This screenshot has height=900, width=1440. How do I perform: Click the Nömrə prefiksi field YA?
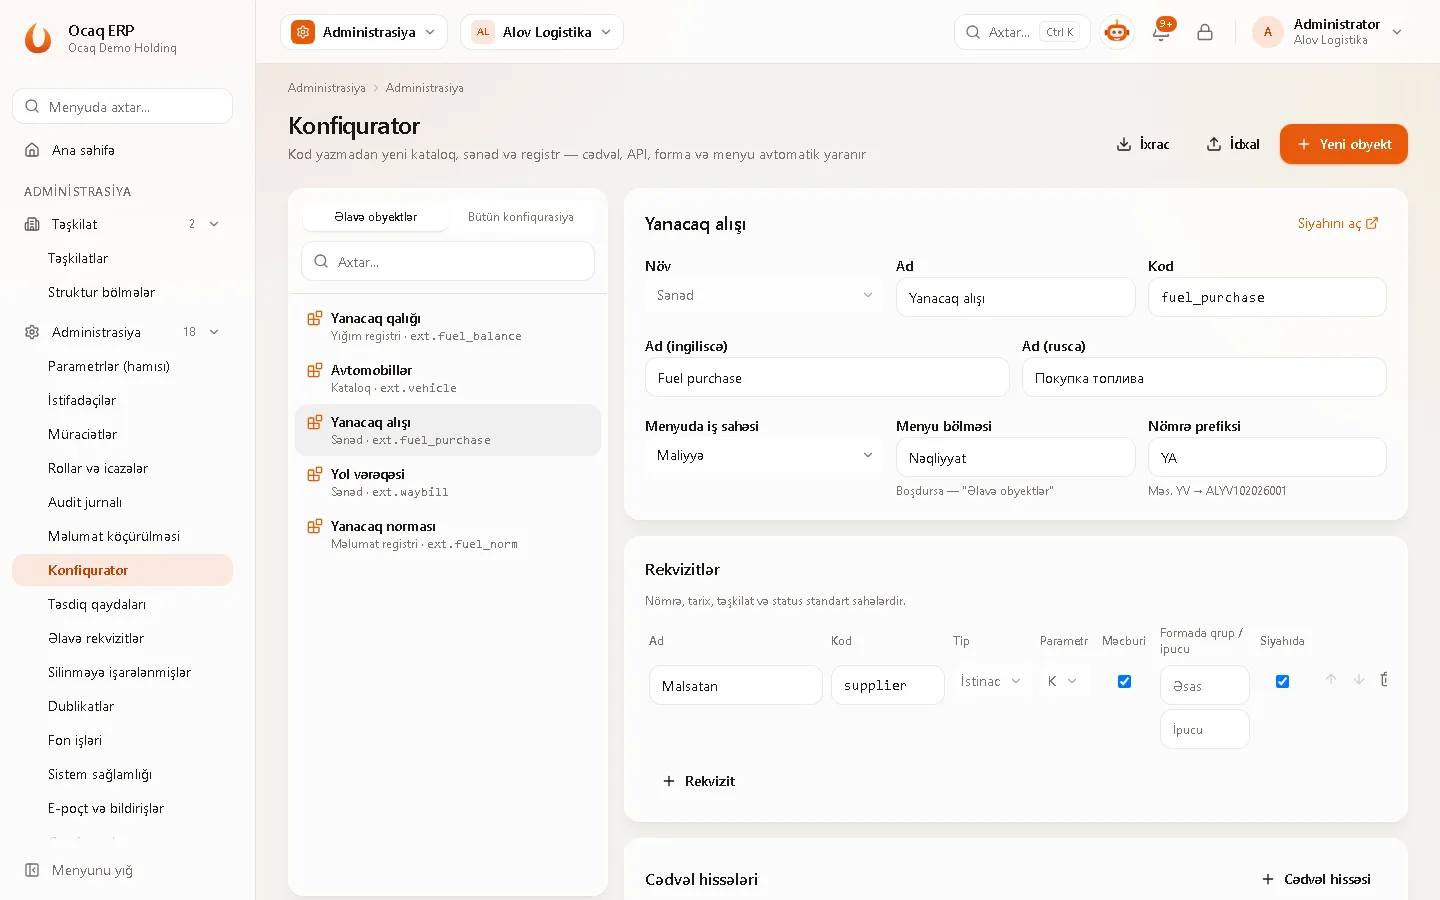1267,457
